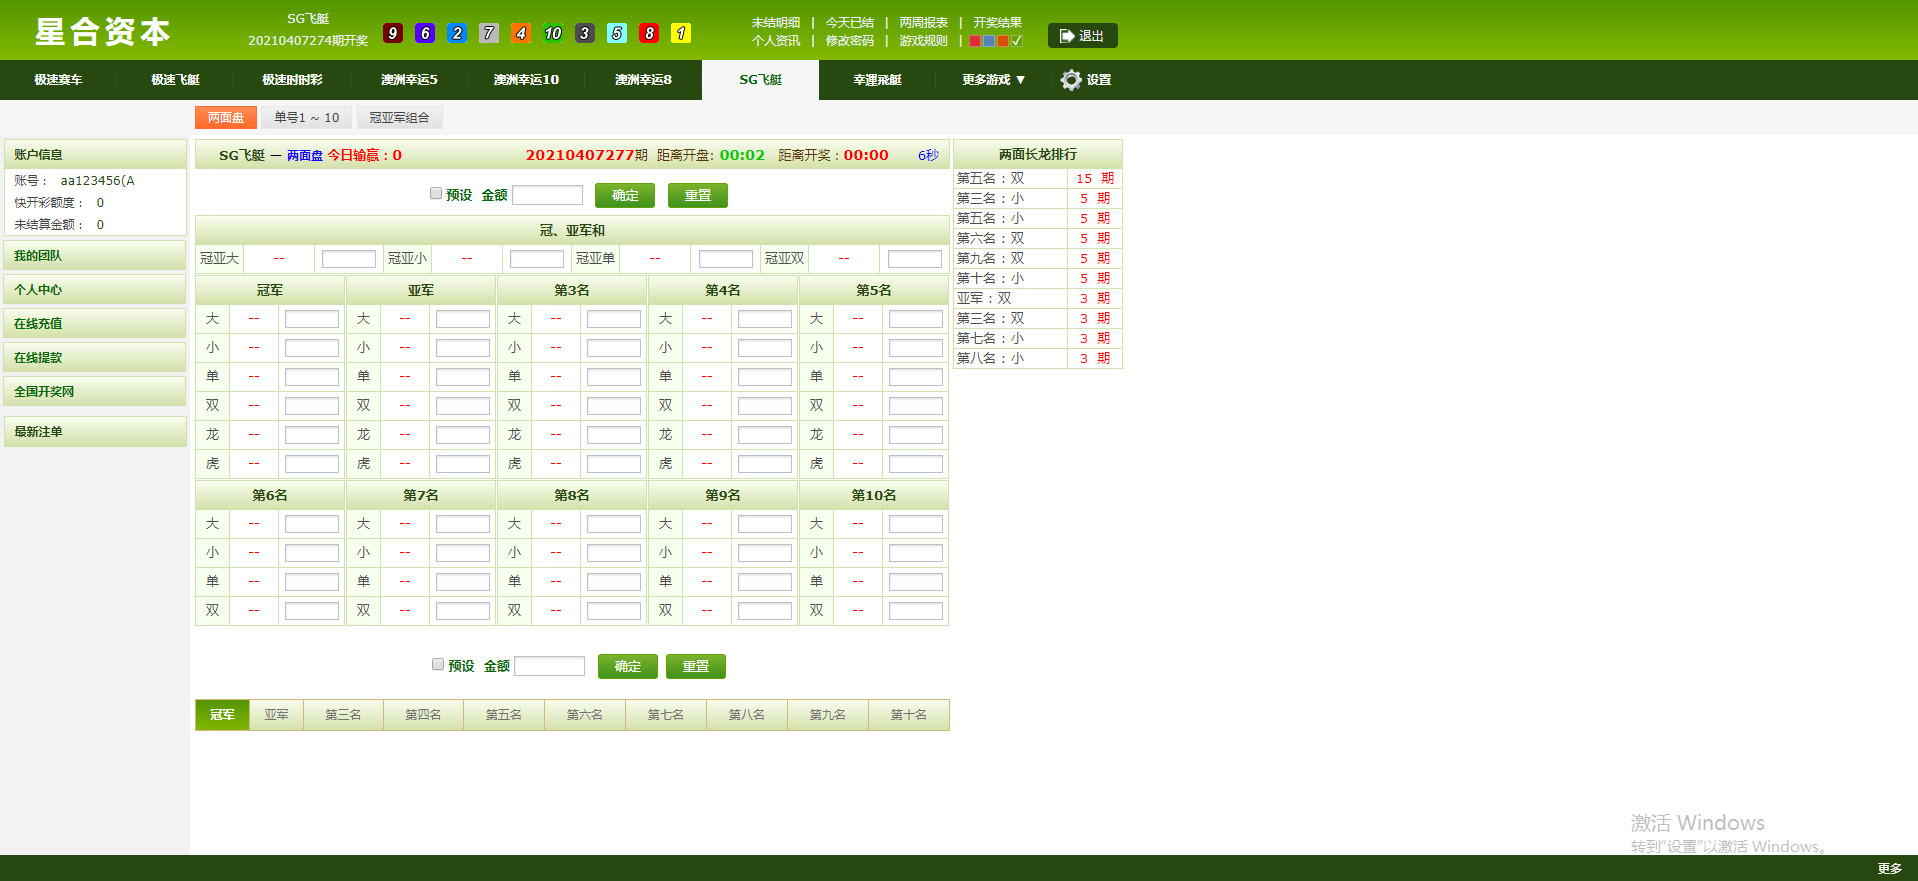
Task: Enable the top 预设 checkbox
Action: point(436,194)
